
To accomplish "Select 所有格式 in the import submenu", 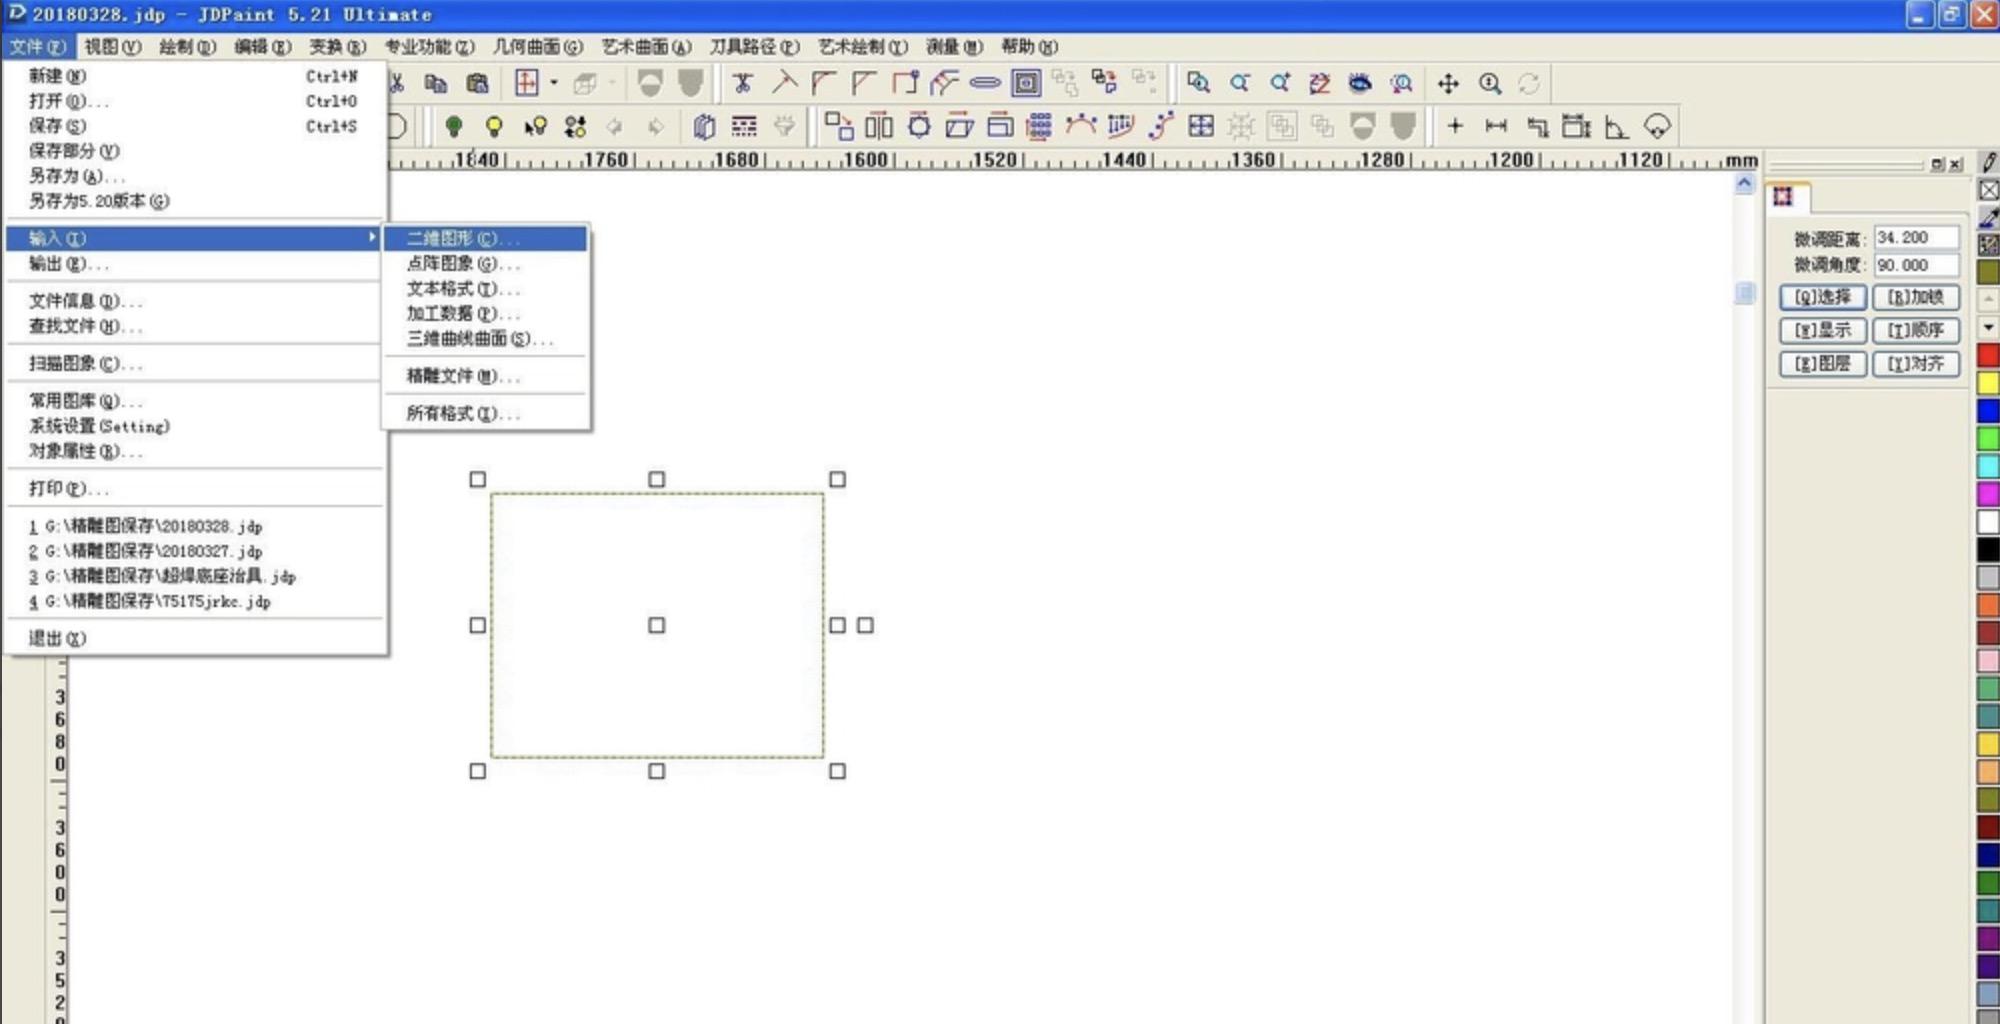I will click(x=462, y=414).
